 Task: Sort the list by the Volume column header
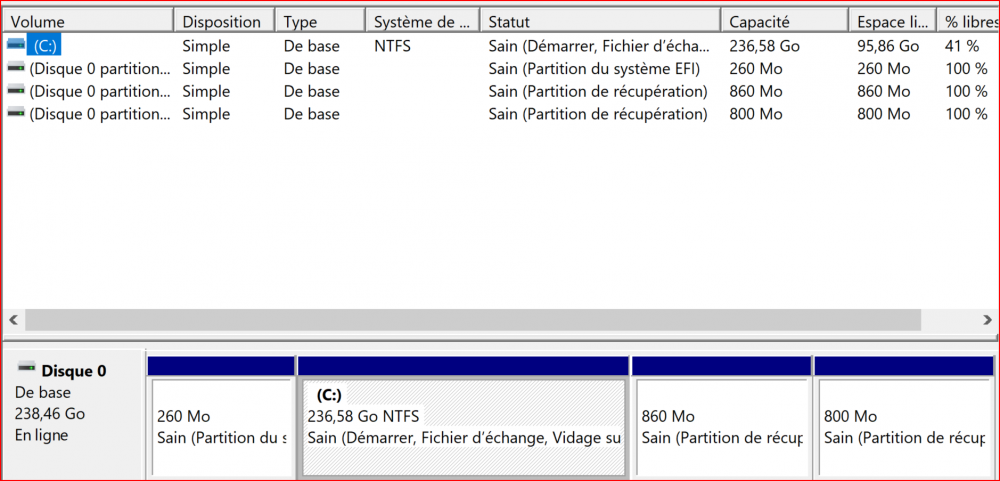point(88,21)
